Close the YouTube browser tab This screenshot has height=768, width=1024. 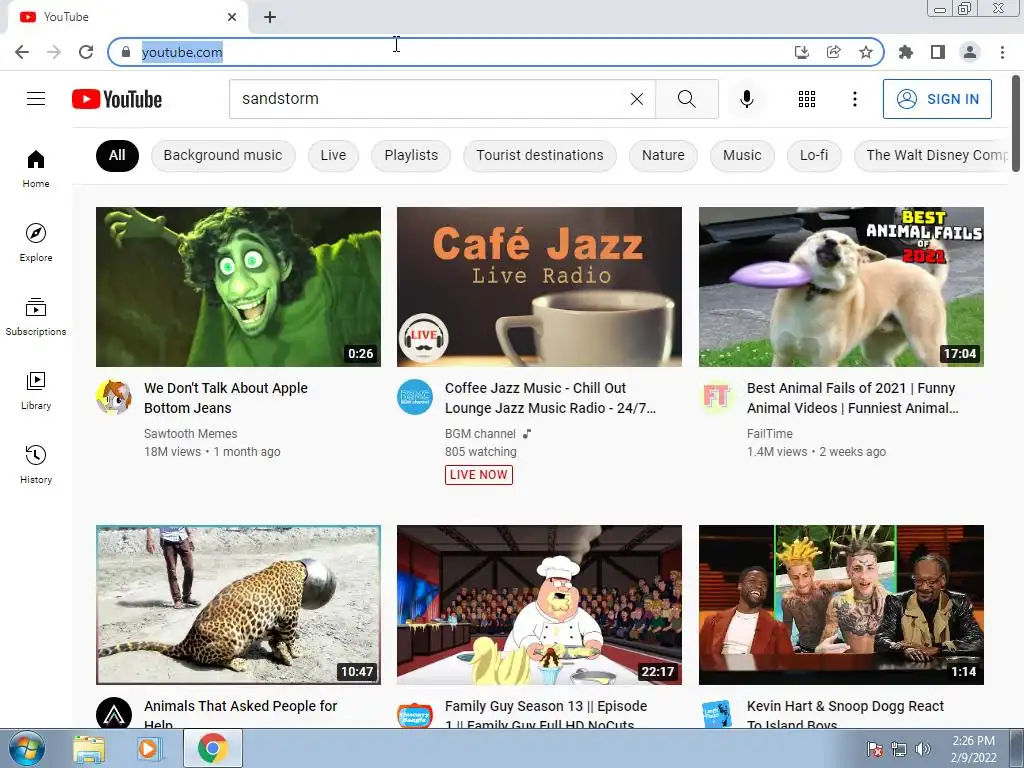click(x=232, y=17)
